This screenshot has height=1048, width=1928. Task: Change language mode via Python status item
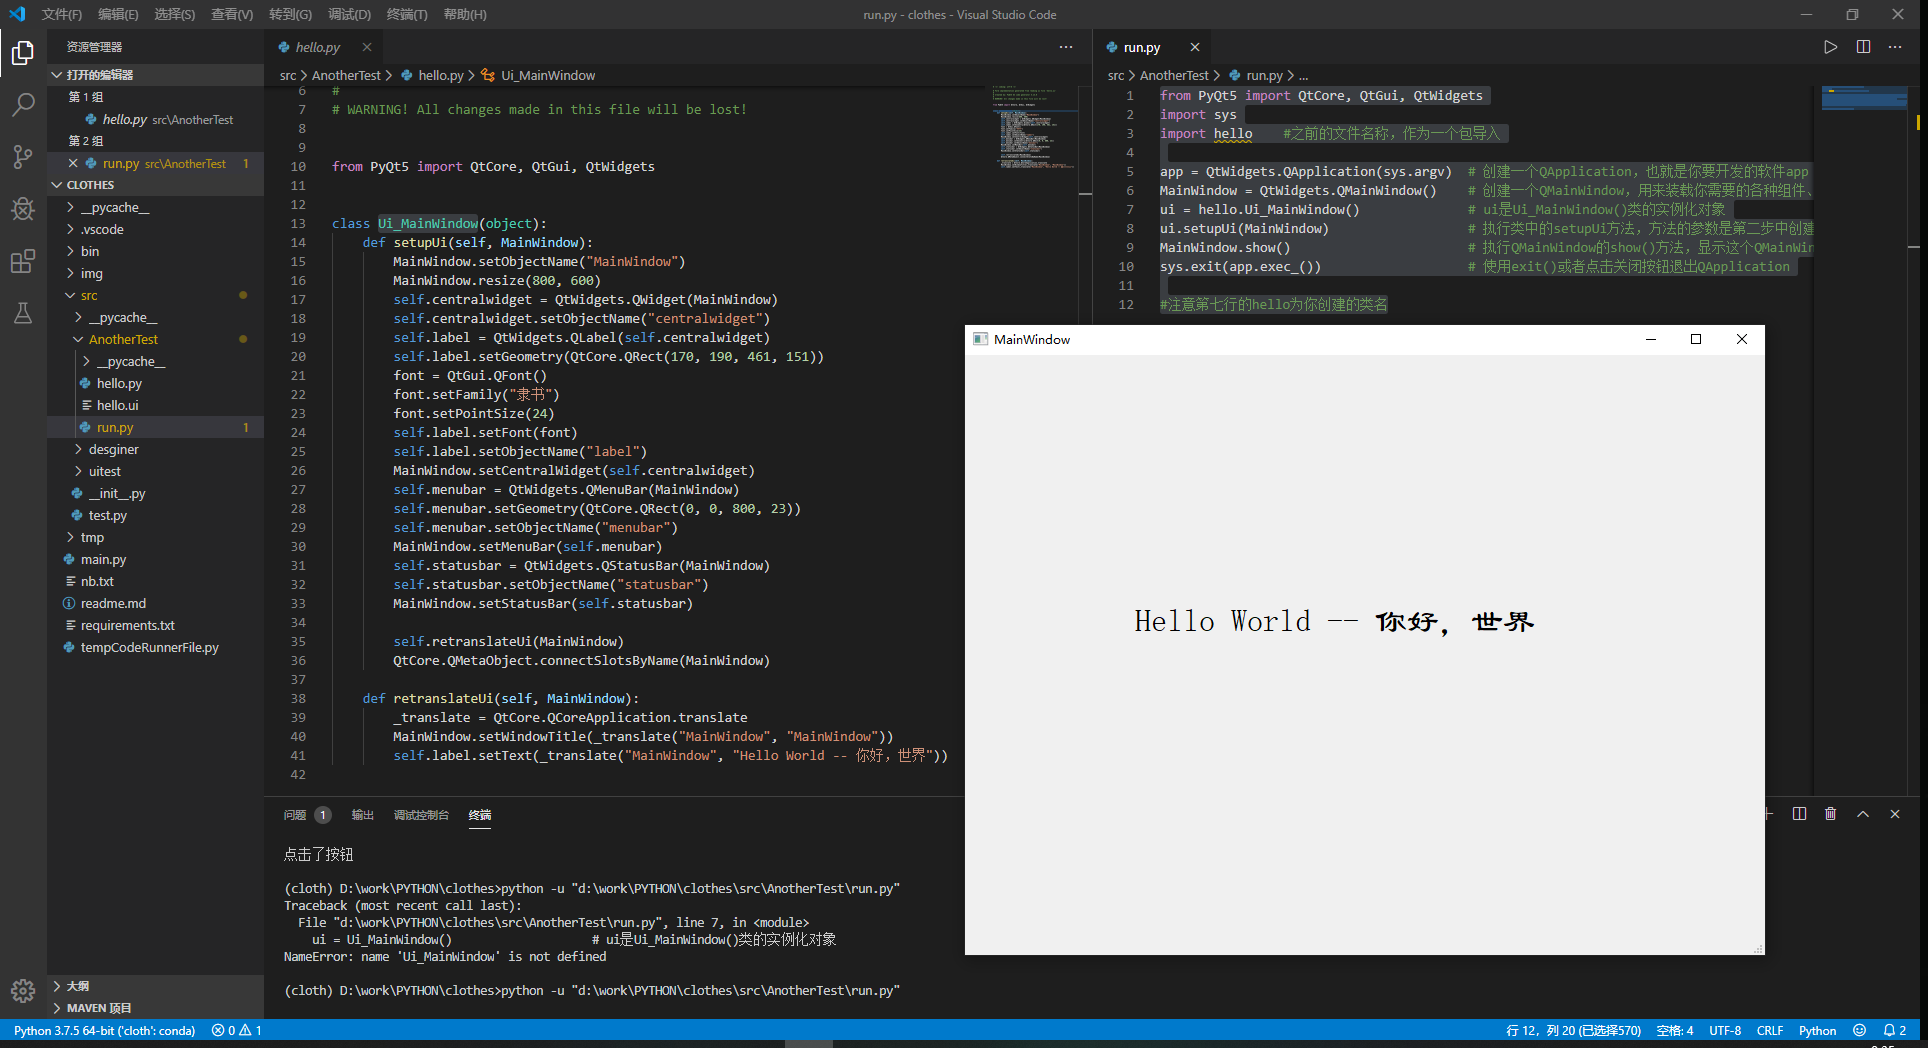tap(1817, 1030)
